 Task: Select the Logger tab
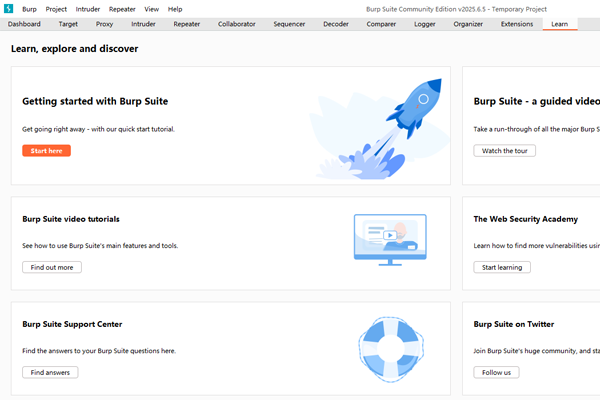(x=425, y=23)
